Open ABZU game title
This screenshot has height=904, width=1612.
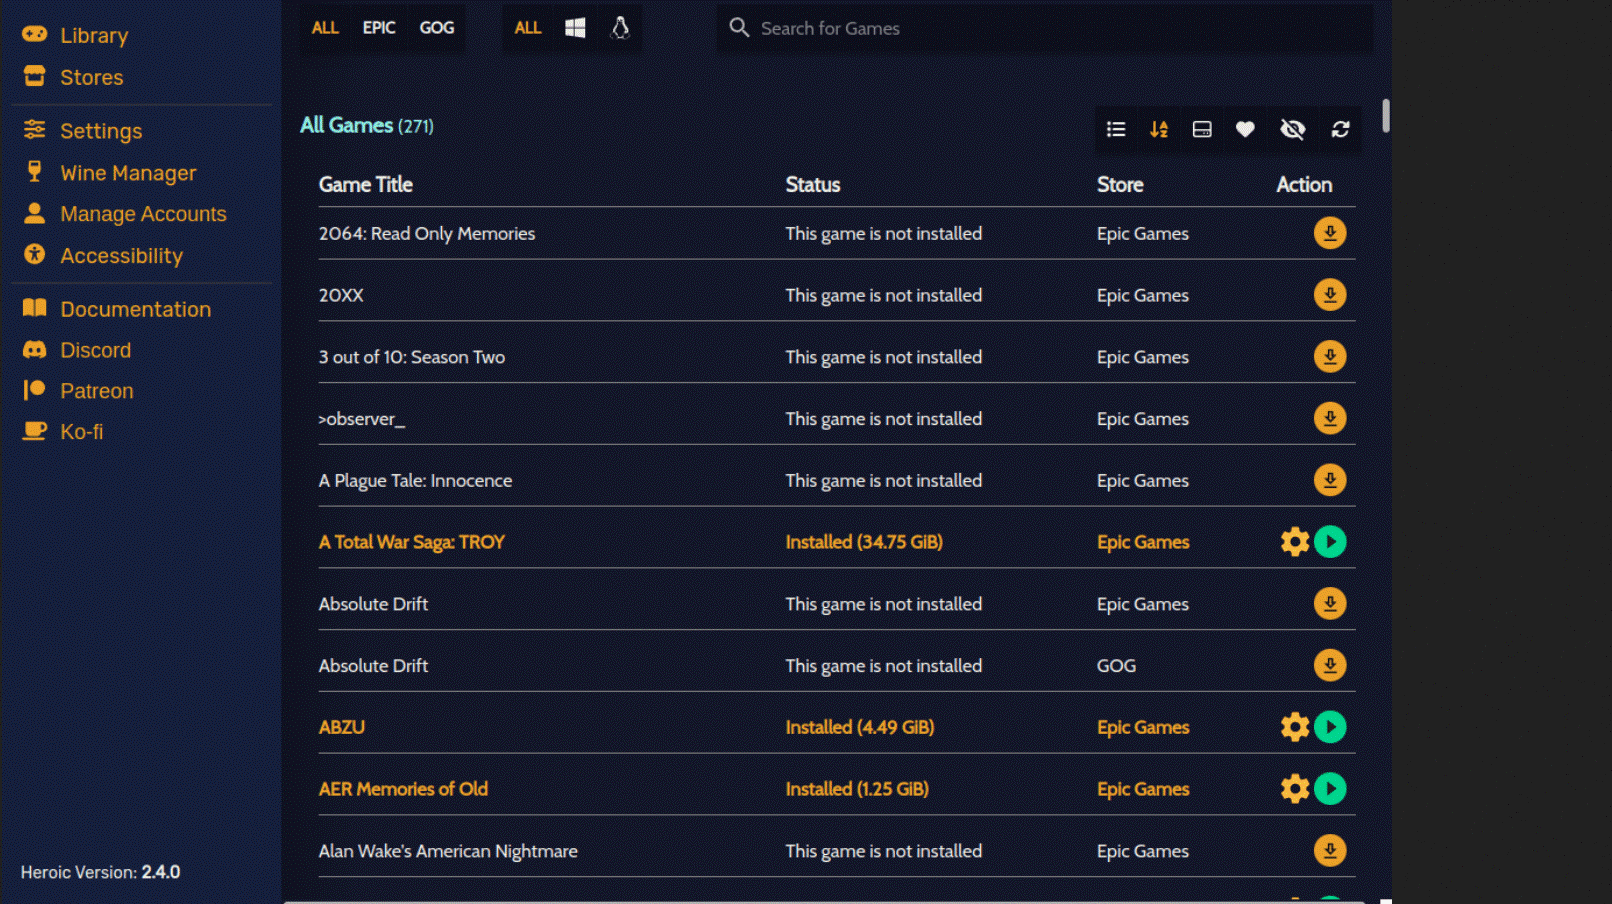click(342, 727)
